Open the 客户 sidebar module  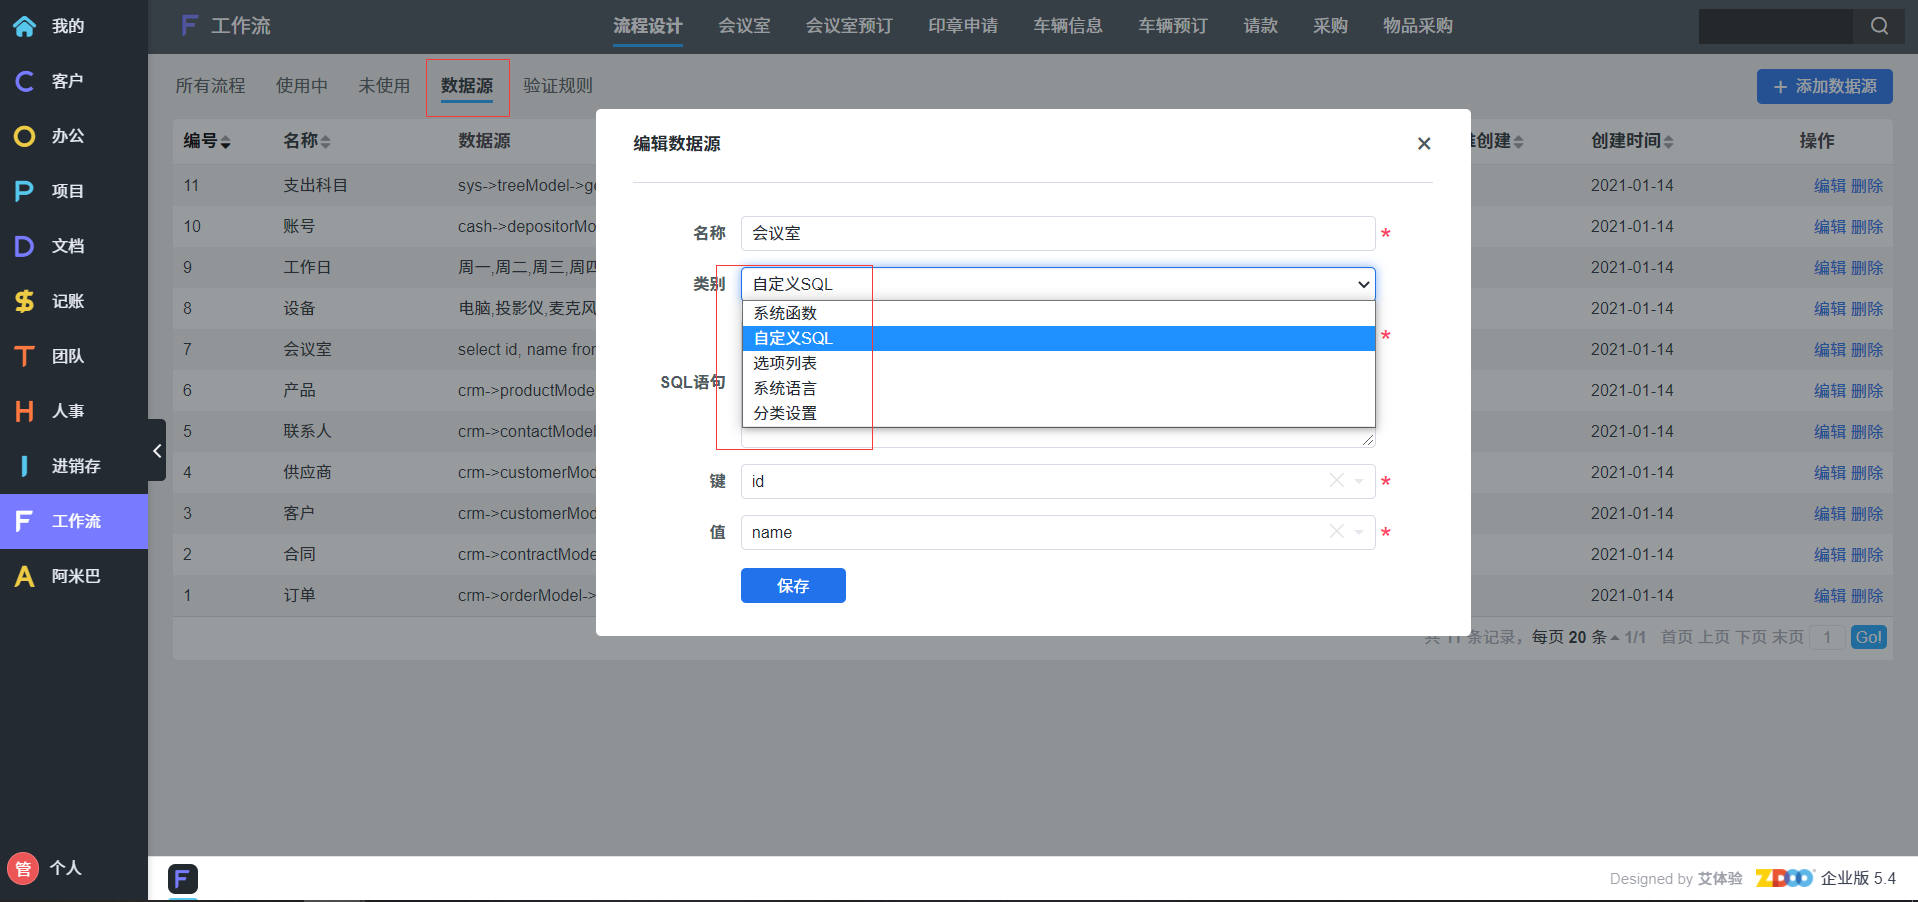[67, 81]
